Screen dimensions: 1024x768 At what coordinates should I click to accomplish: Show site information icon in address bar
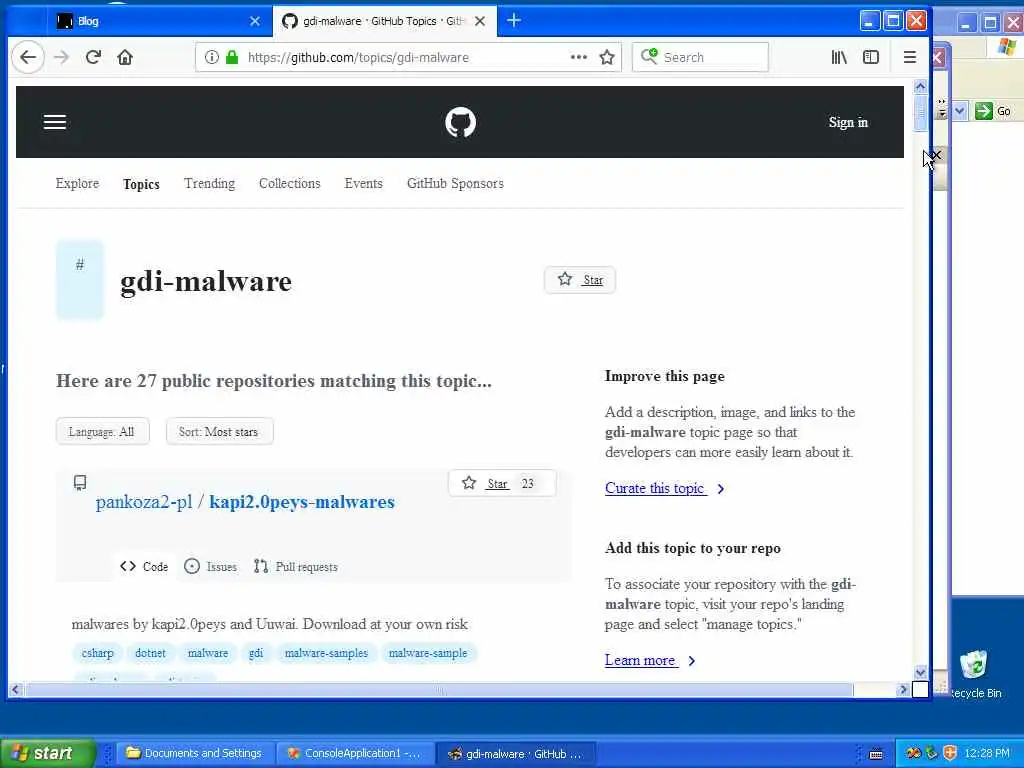click(x=212, y=57)
